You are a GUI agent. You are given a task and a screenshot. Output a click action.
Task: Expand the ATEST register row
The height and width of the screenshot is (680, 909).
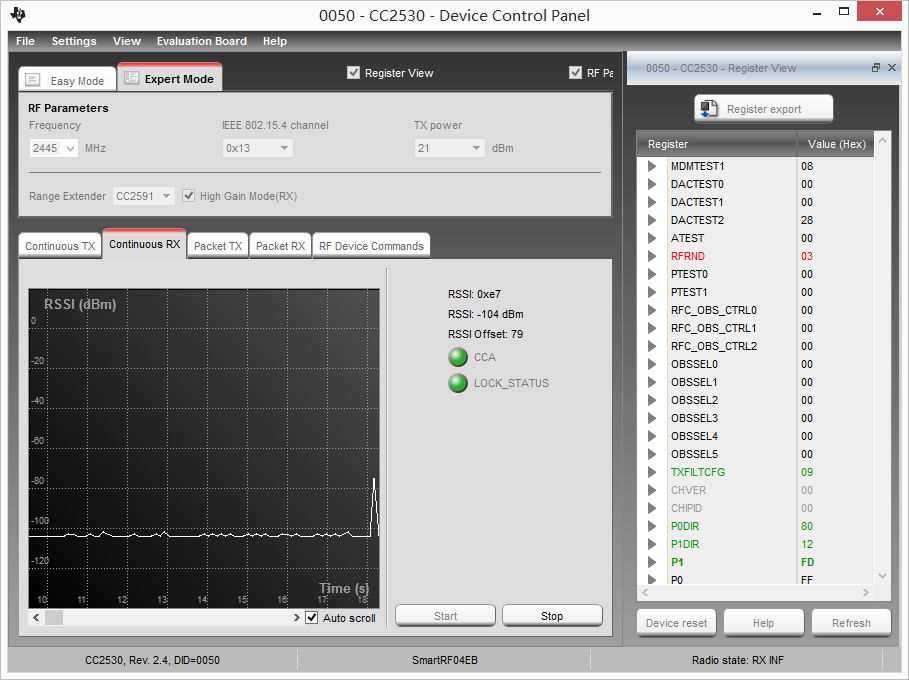pos(652,238)
